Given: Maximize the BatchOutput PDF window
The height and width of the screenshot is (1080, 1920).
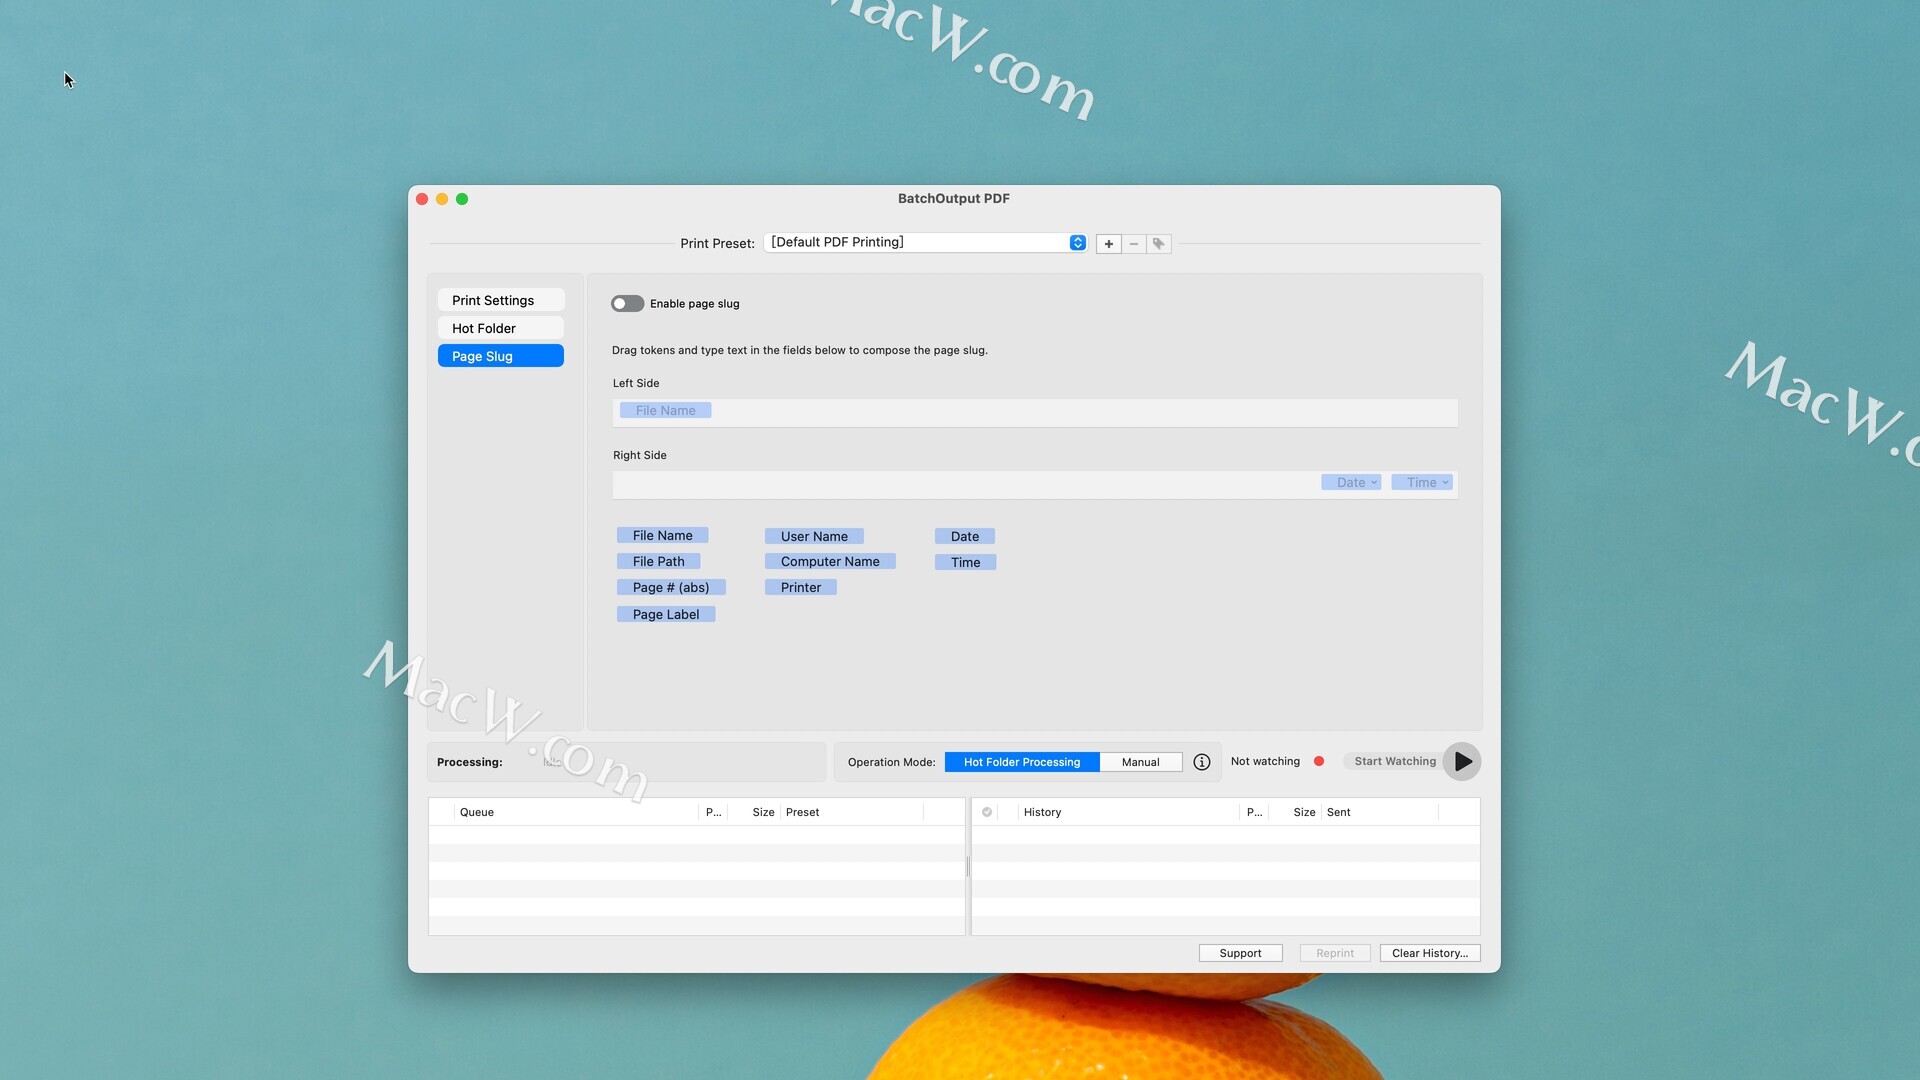Looking at the screenshot, I should click(x=462, y=199).
